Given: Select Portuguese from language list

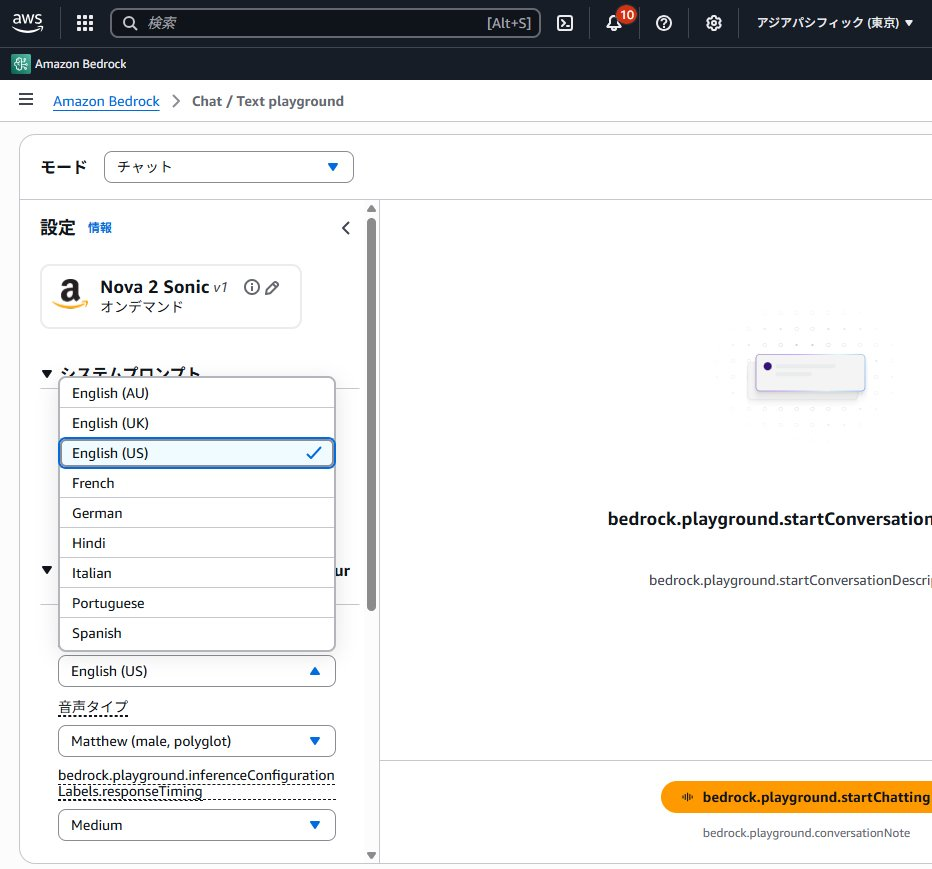Looking at the screenshot, I should (x=197, y=603).
